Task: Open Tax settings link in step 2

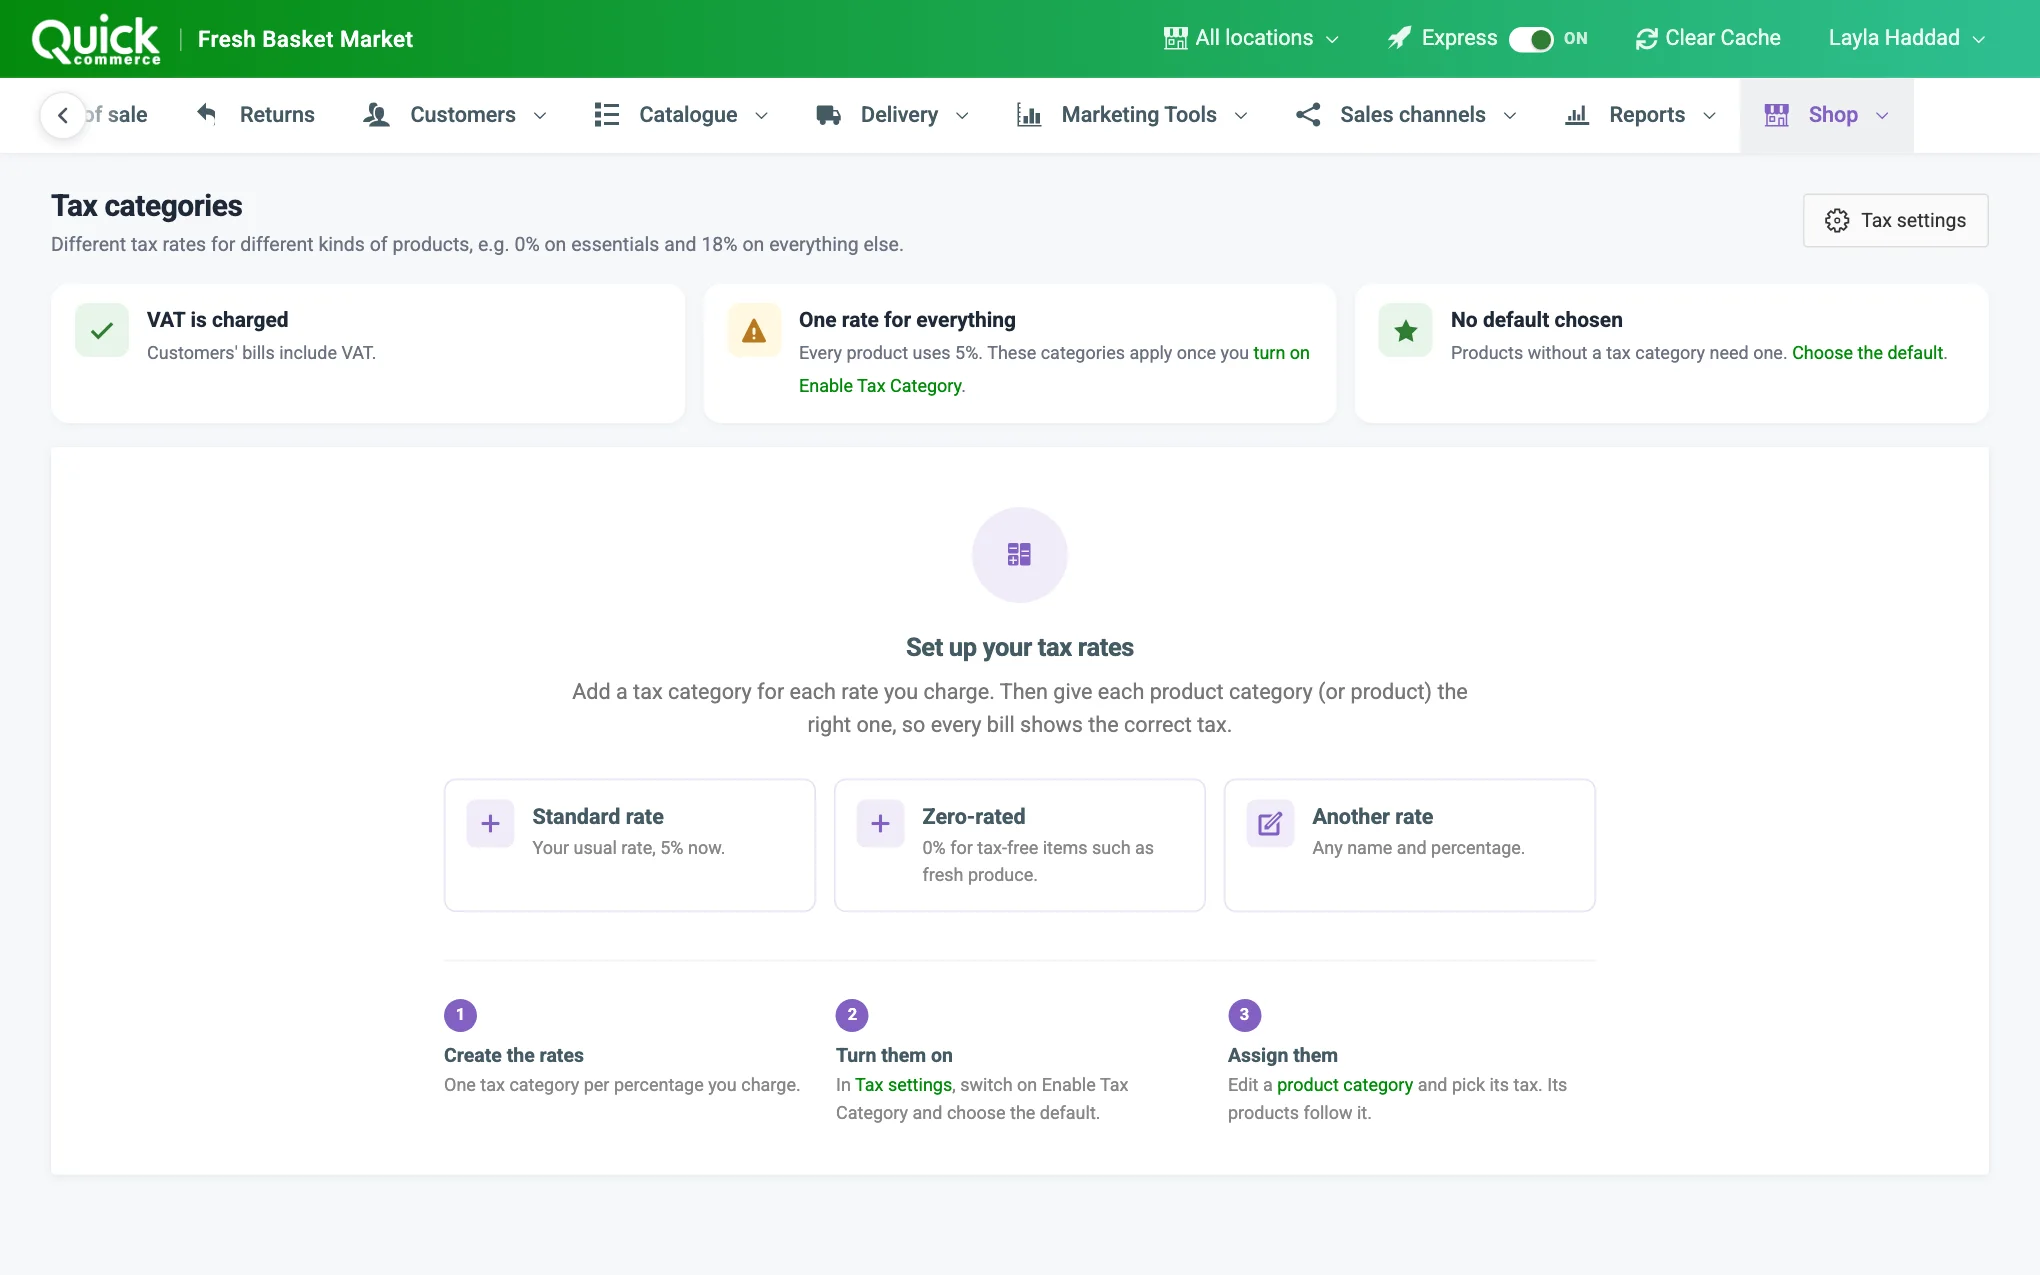Action: [903, 1085]
